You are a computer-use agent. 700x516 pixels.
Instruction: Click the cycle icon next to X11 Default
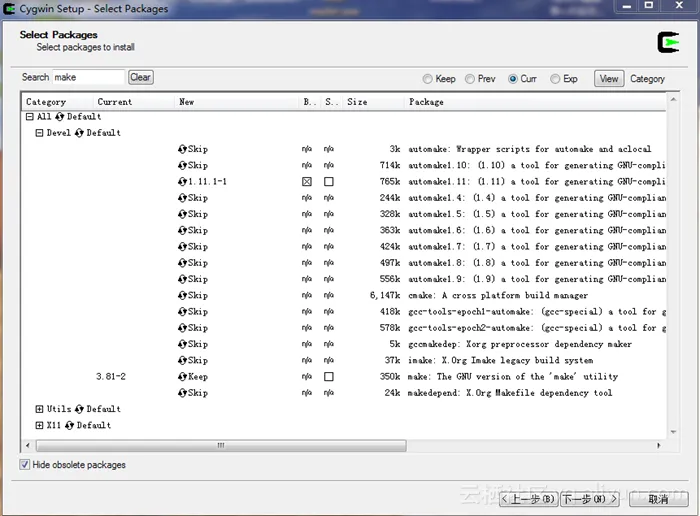(x=69, y=425)
